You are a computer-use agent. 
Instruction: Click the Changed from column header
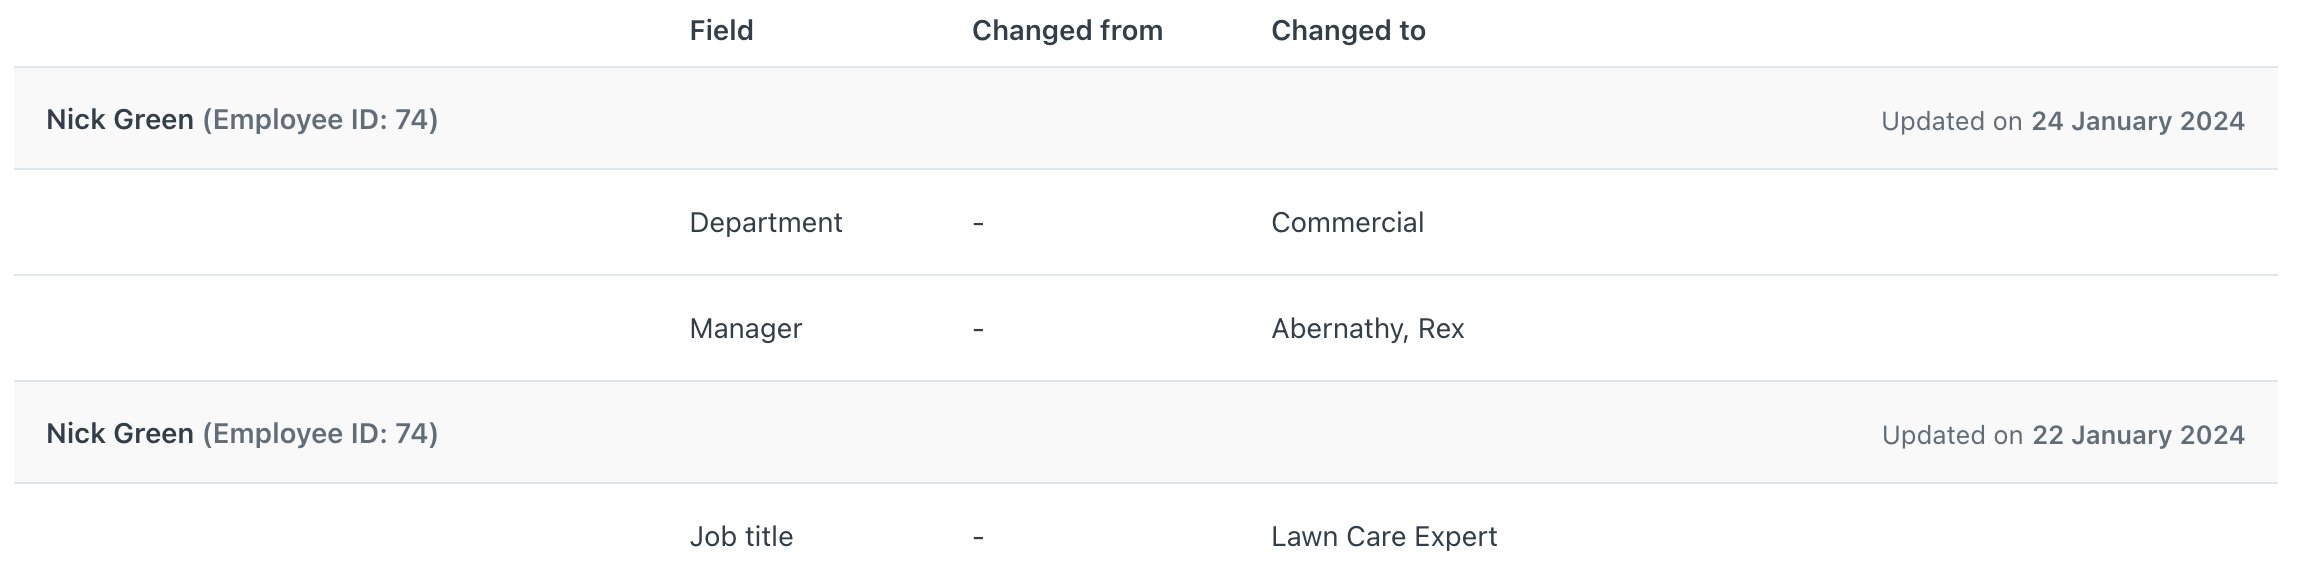tap(1067, 31)
